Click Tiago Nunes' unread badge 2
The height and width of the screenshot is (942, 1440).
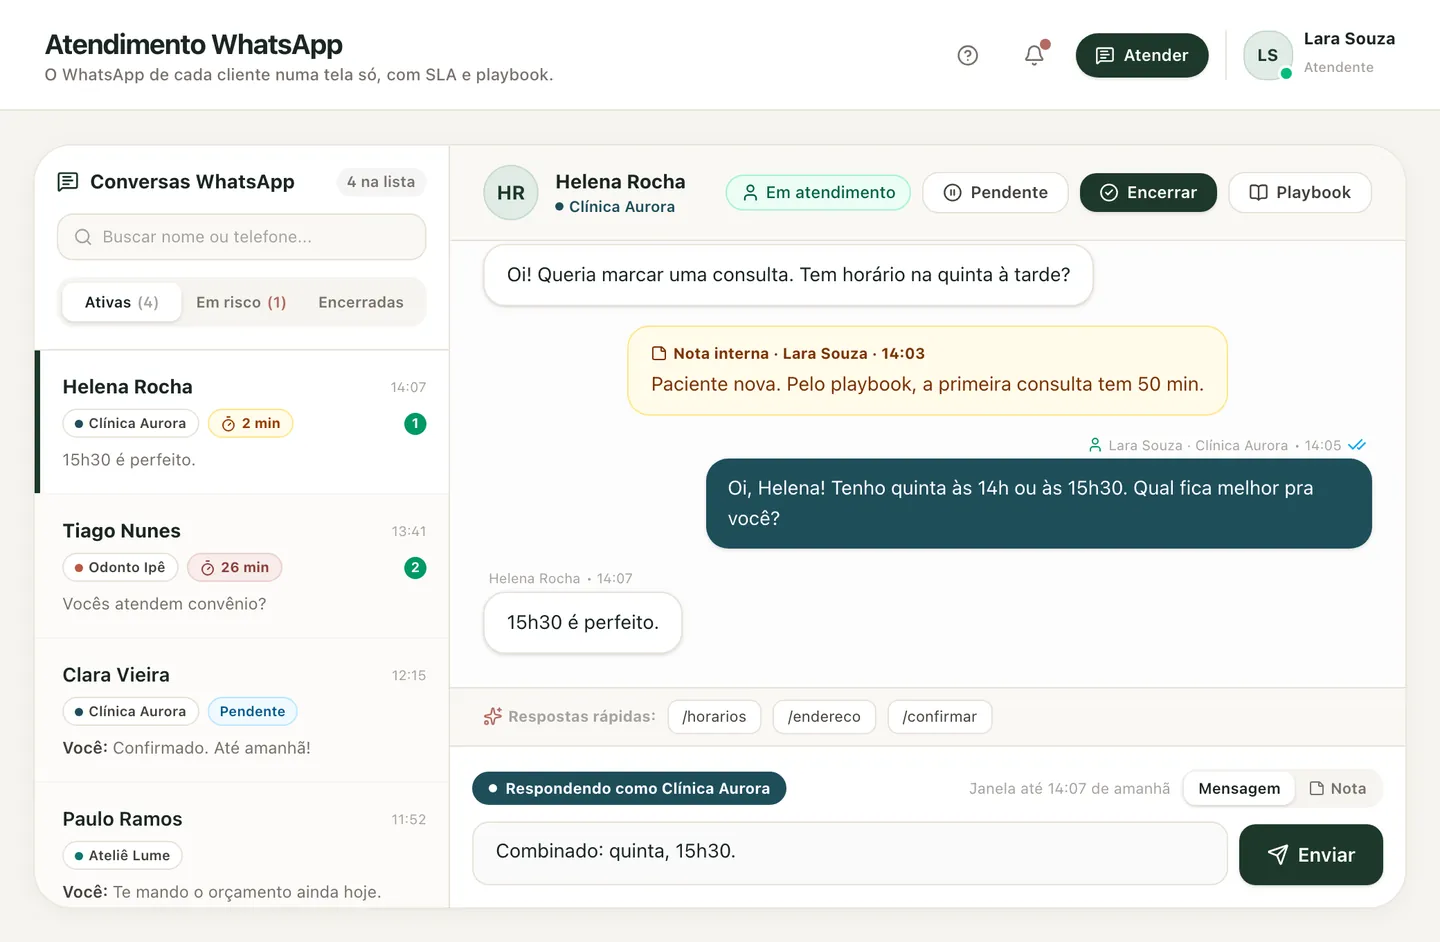415,568
